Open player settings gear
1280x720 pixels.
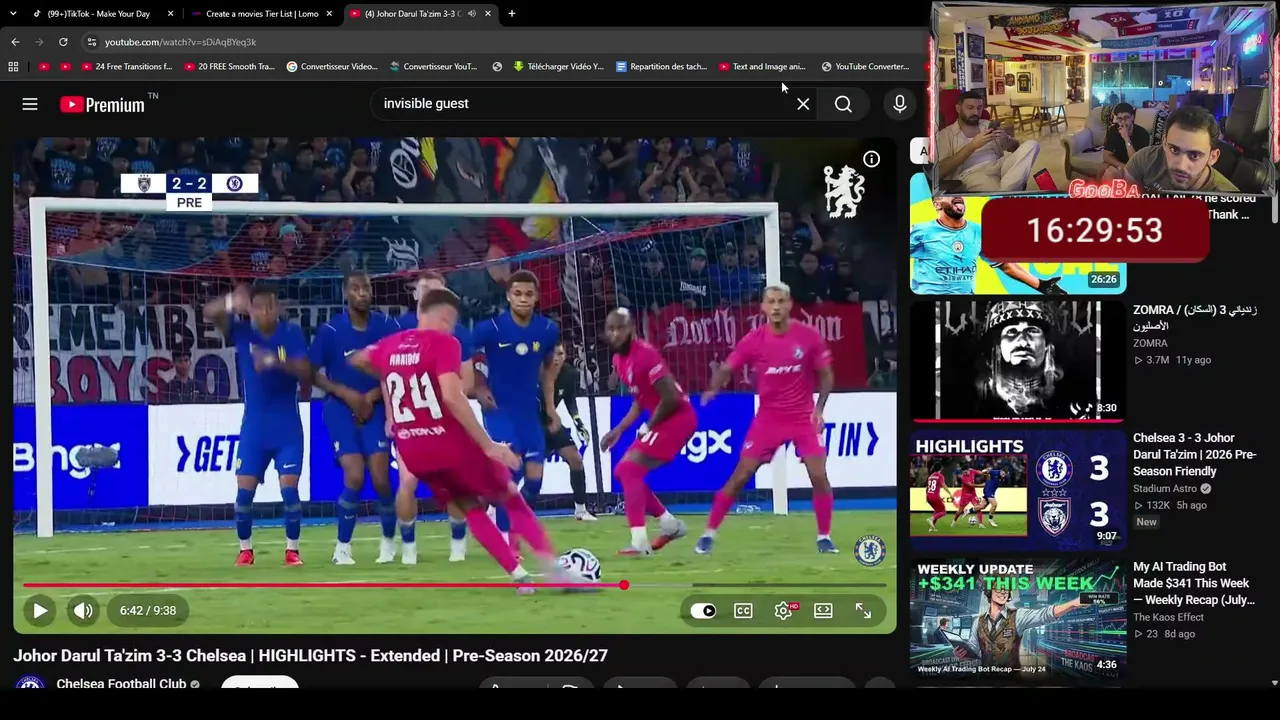point(784,611)
